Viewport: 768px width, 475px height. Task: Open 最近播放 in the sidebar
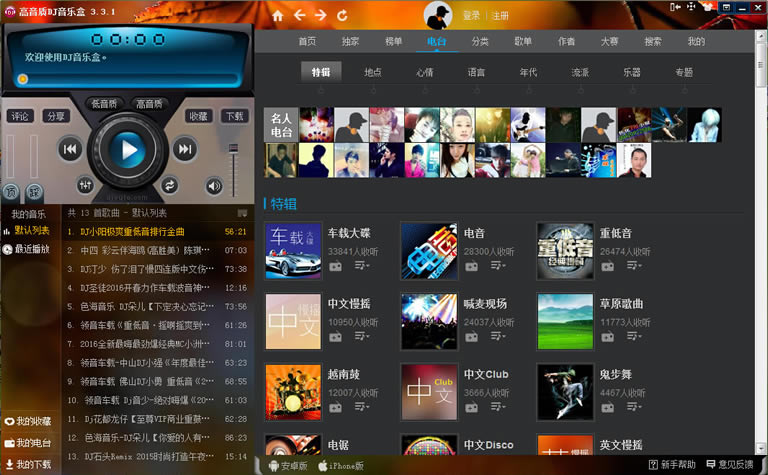[x=26, y=249]
